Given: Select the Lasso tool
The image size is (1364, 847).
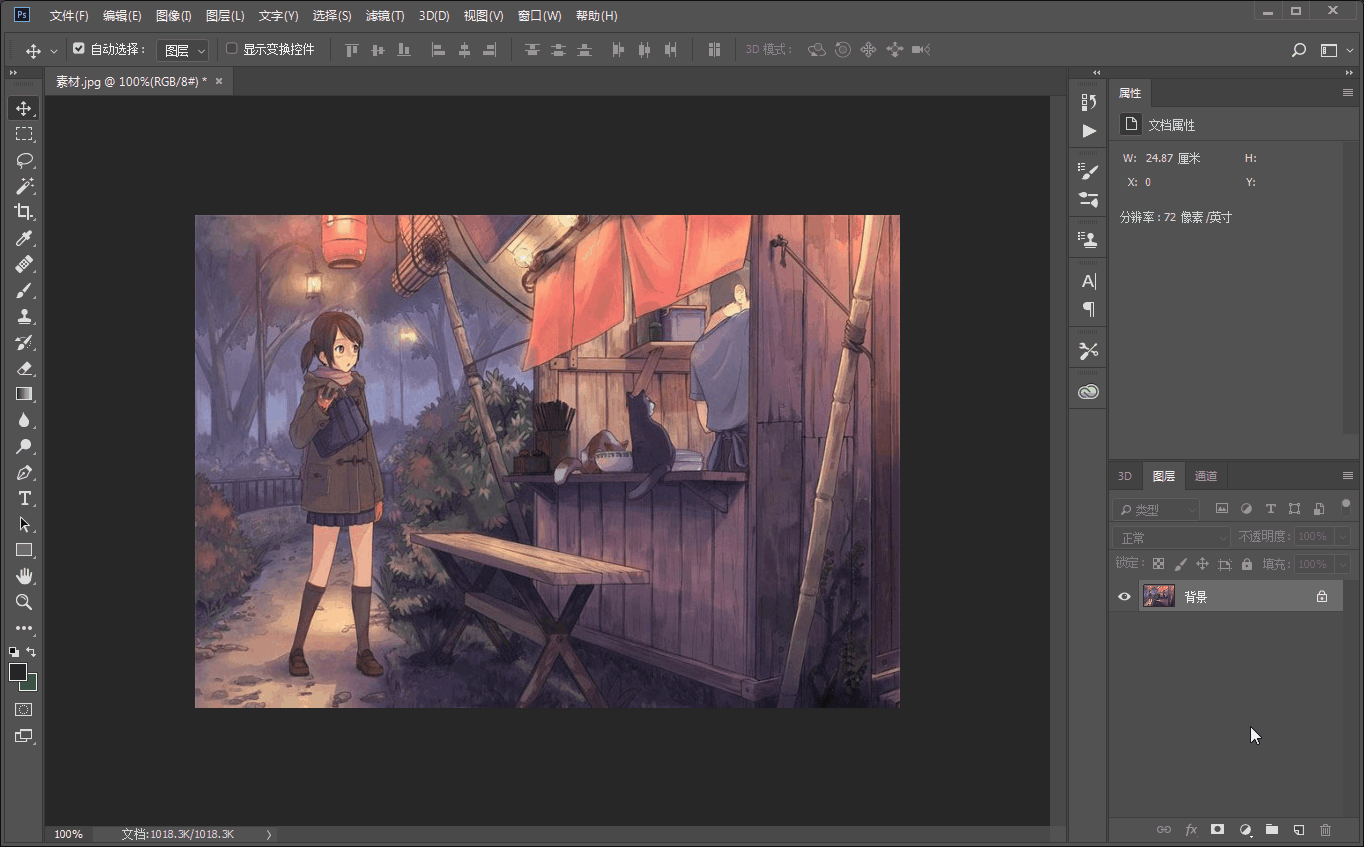Looking at the screenshot, I should point(24,160).
